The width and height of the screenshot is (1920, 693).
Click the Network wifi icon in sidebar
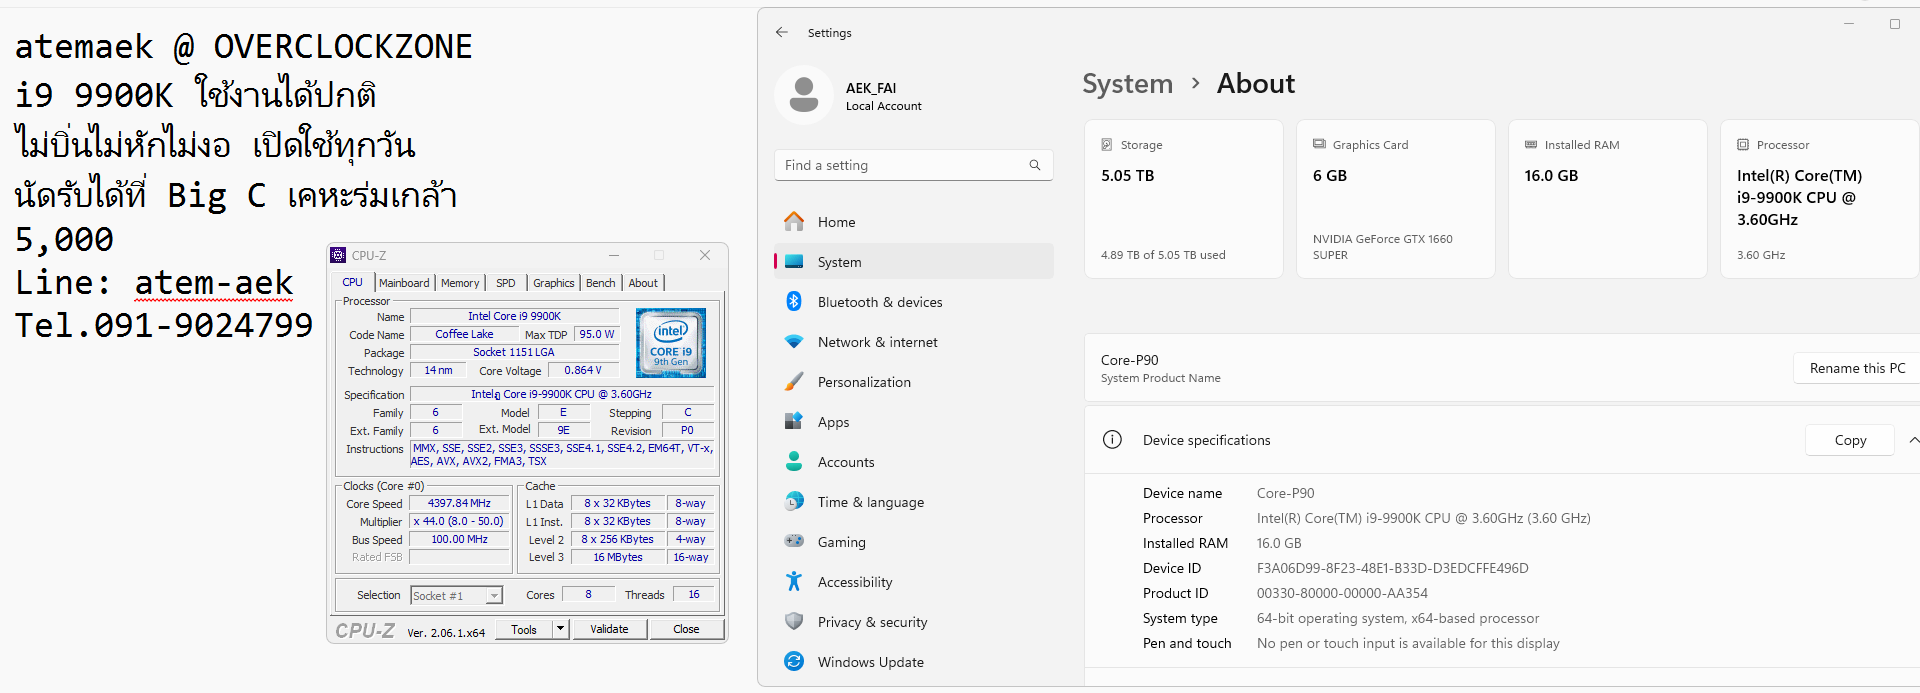794,341
